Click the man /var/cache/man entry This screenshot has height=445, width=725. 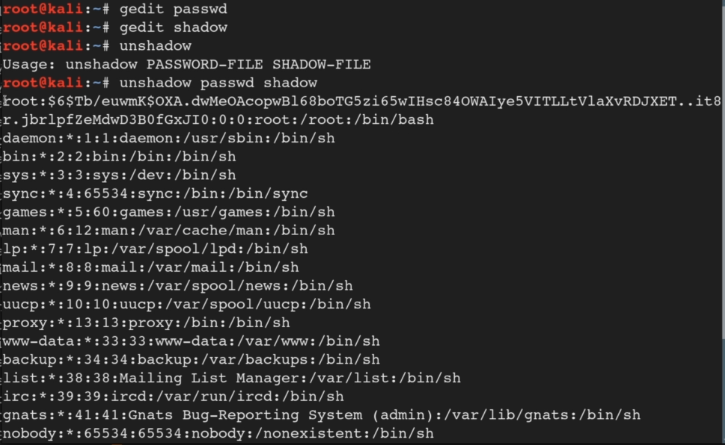(x=169, y=230)
